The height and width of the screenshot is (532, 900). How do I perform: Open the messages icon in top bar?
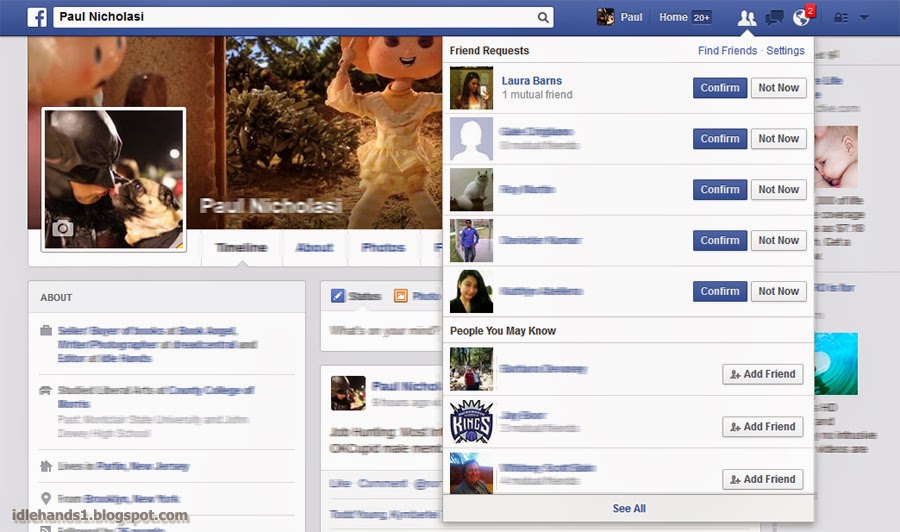[x=774, y=18]
